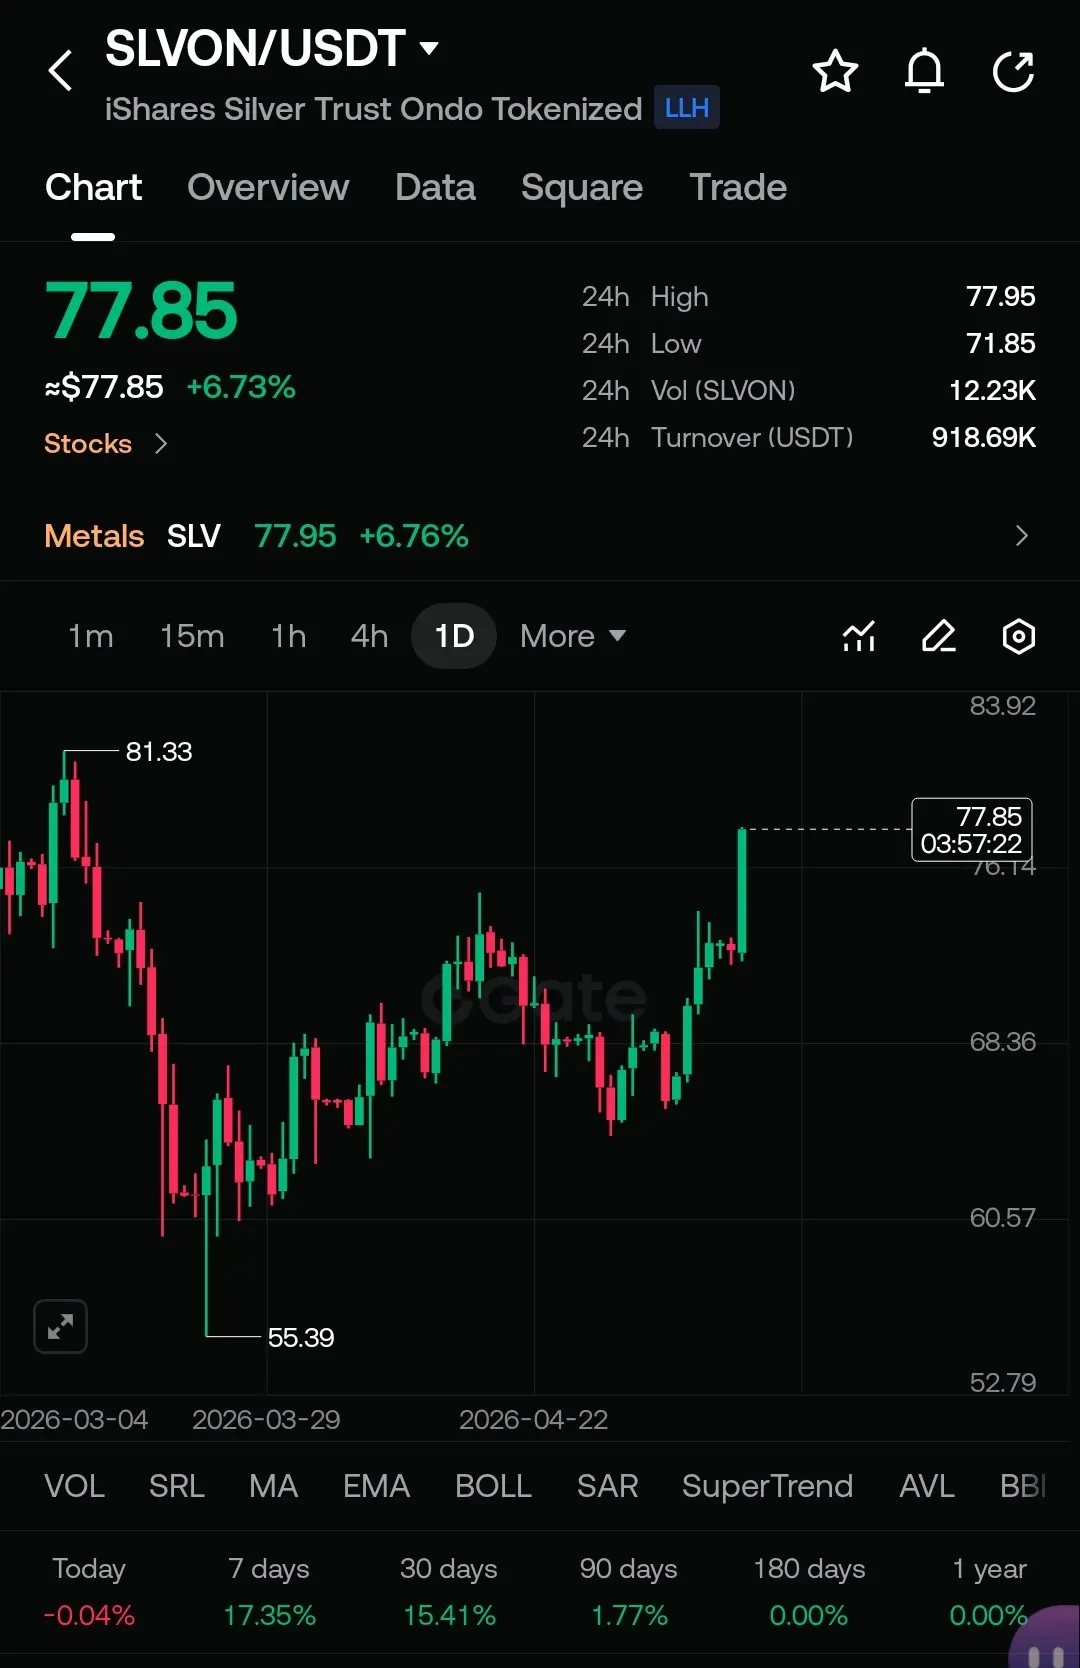Tap the 2026-04-22 date label
Viewport: 1080px width, 1668px height.
pyautogui.click(x=533, y=1420)
